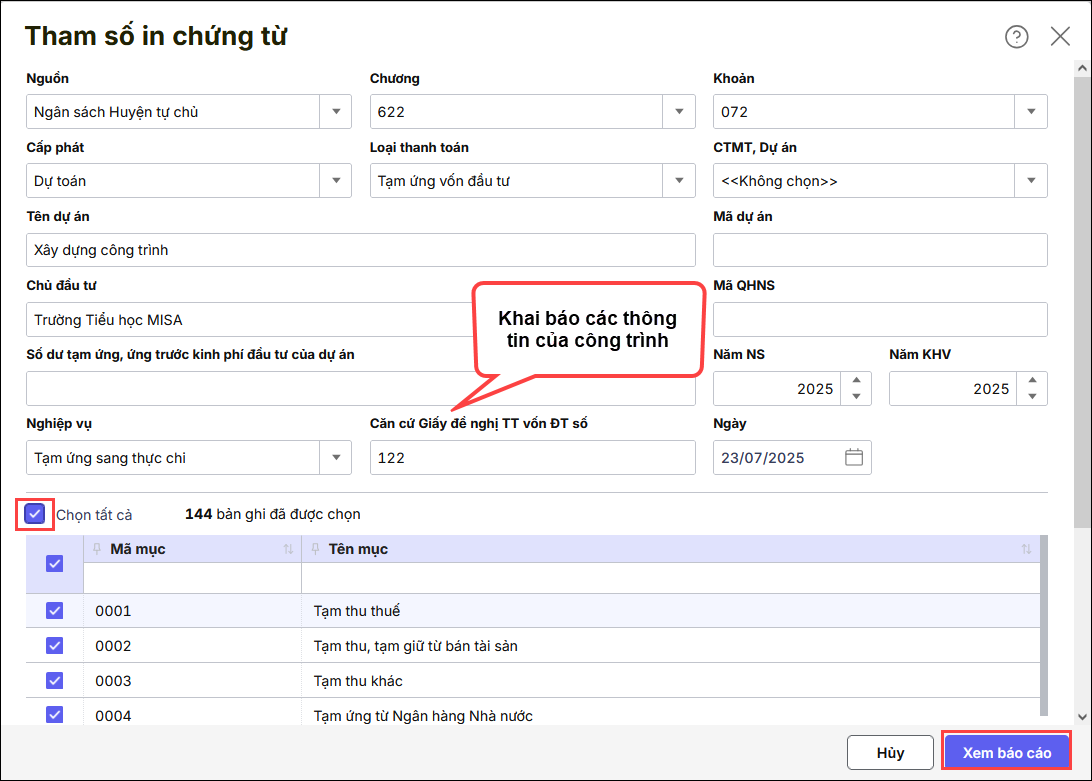
Task: Click the table's vertical scrollbar
Action: point(1044,625)
